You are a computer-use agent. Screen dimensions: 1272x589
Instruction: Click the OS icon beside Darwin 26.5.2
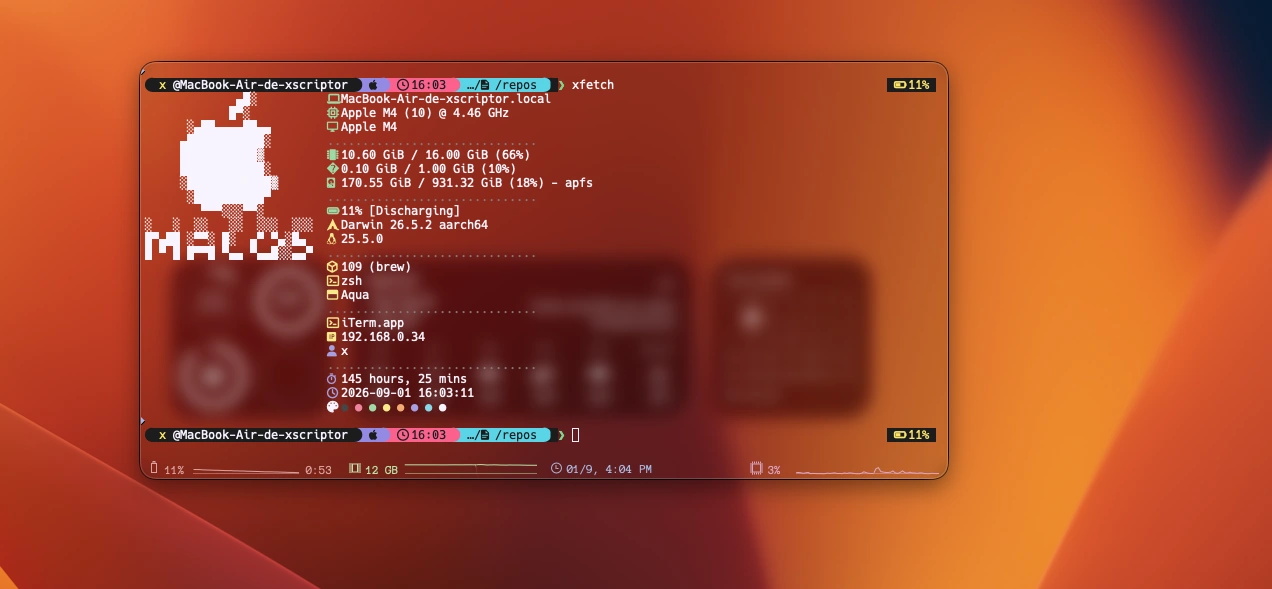333,225
